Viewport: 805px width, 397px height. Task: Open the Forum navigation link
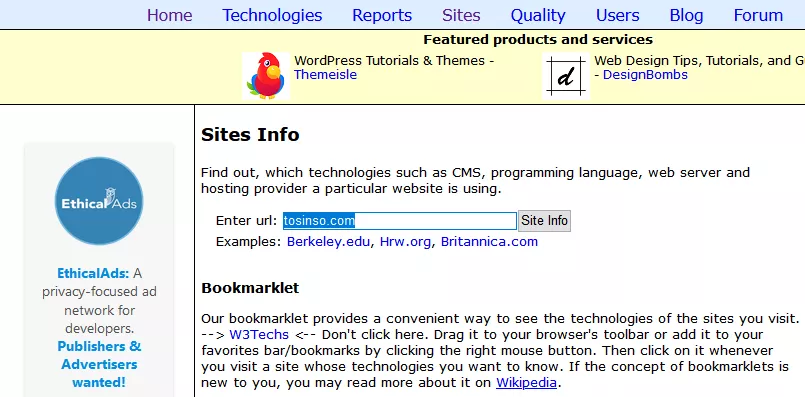(x=758, y=15)
